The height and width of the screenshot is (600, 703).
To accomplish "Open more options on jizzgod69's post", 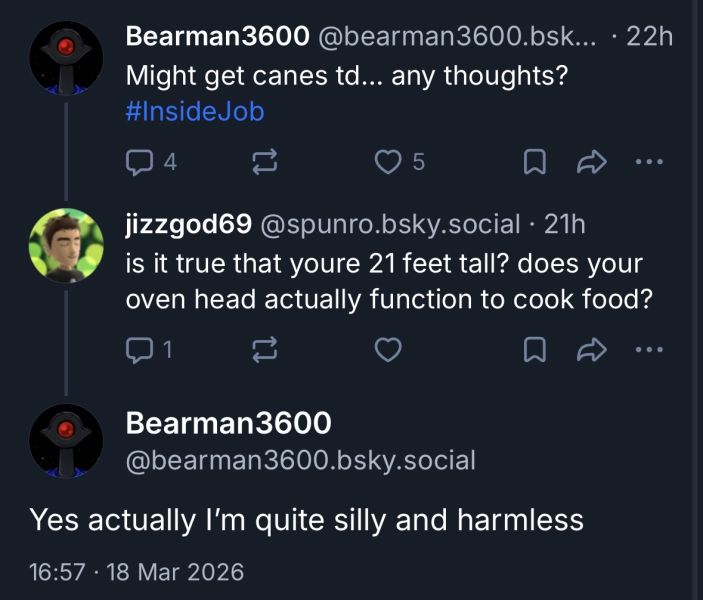I will (649, 349).
